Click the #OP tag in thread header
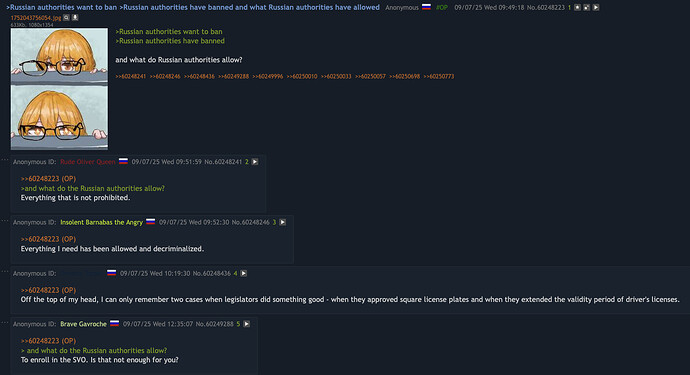 pyautogui.click(x=442, y=7)
